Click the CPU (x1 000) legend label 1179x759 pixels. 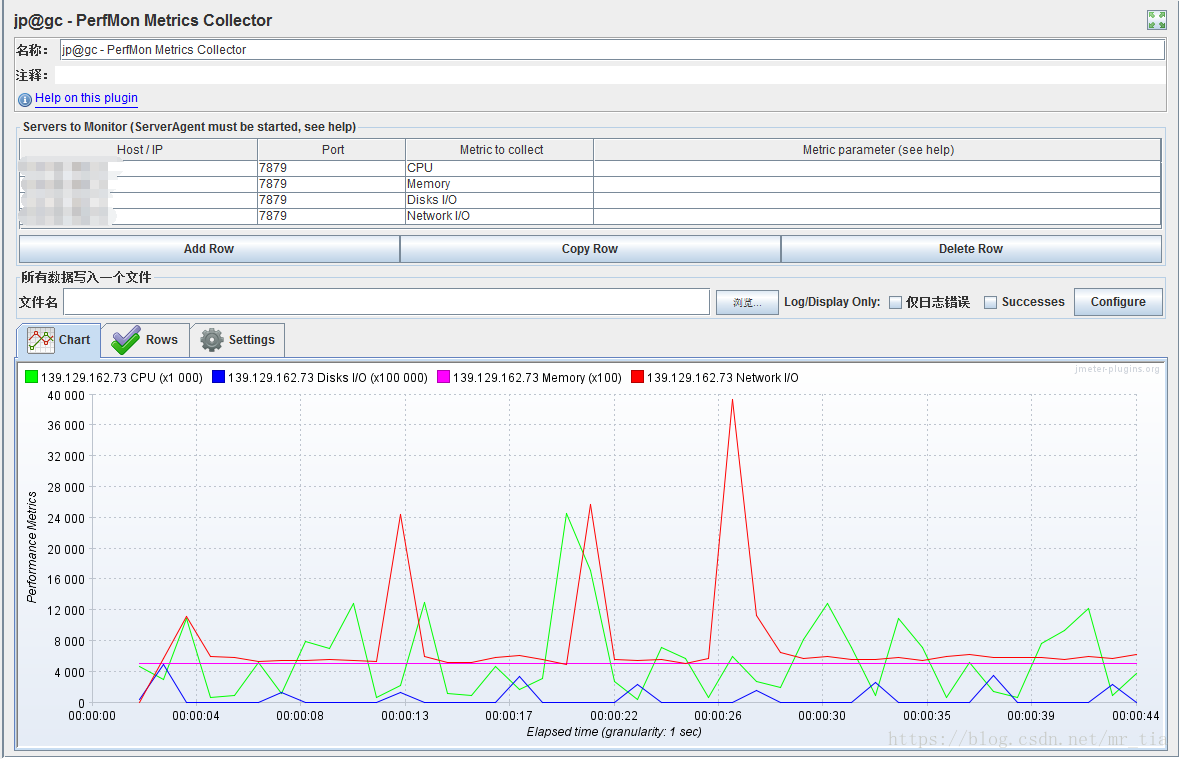[122, 378]
